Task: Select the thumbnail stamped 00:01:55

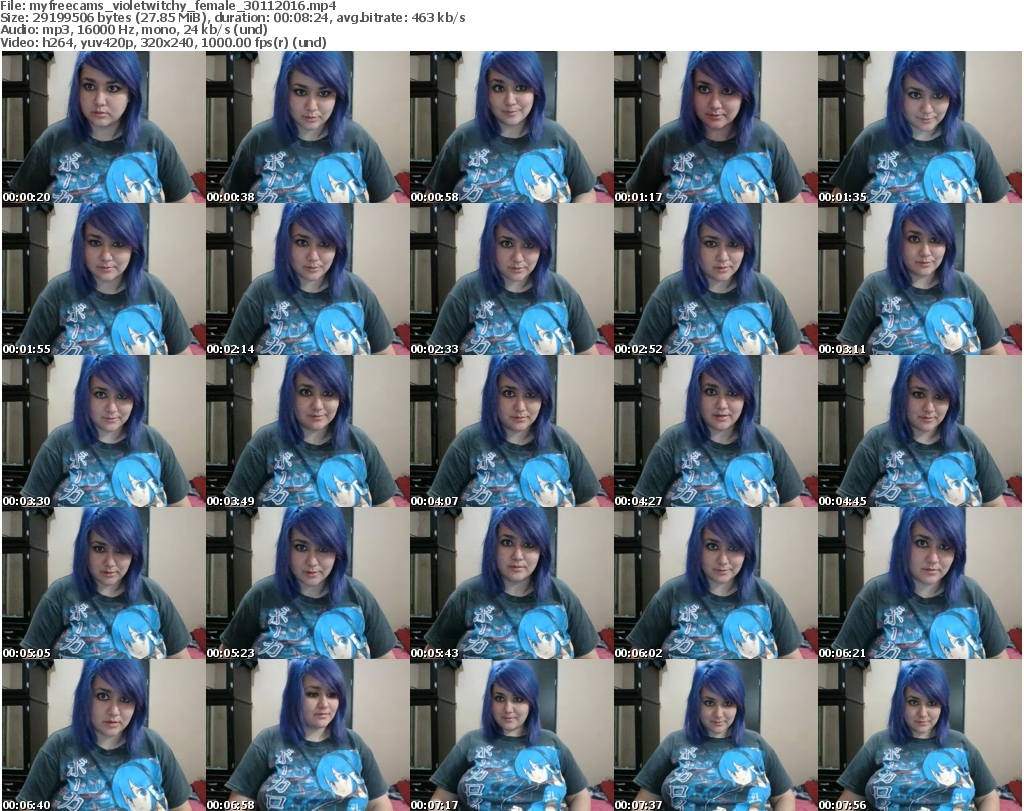Action: click(x=103, y=279)
